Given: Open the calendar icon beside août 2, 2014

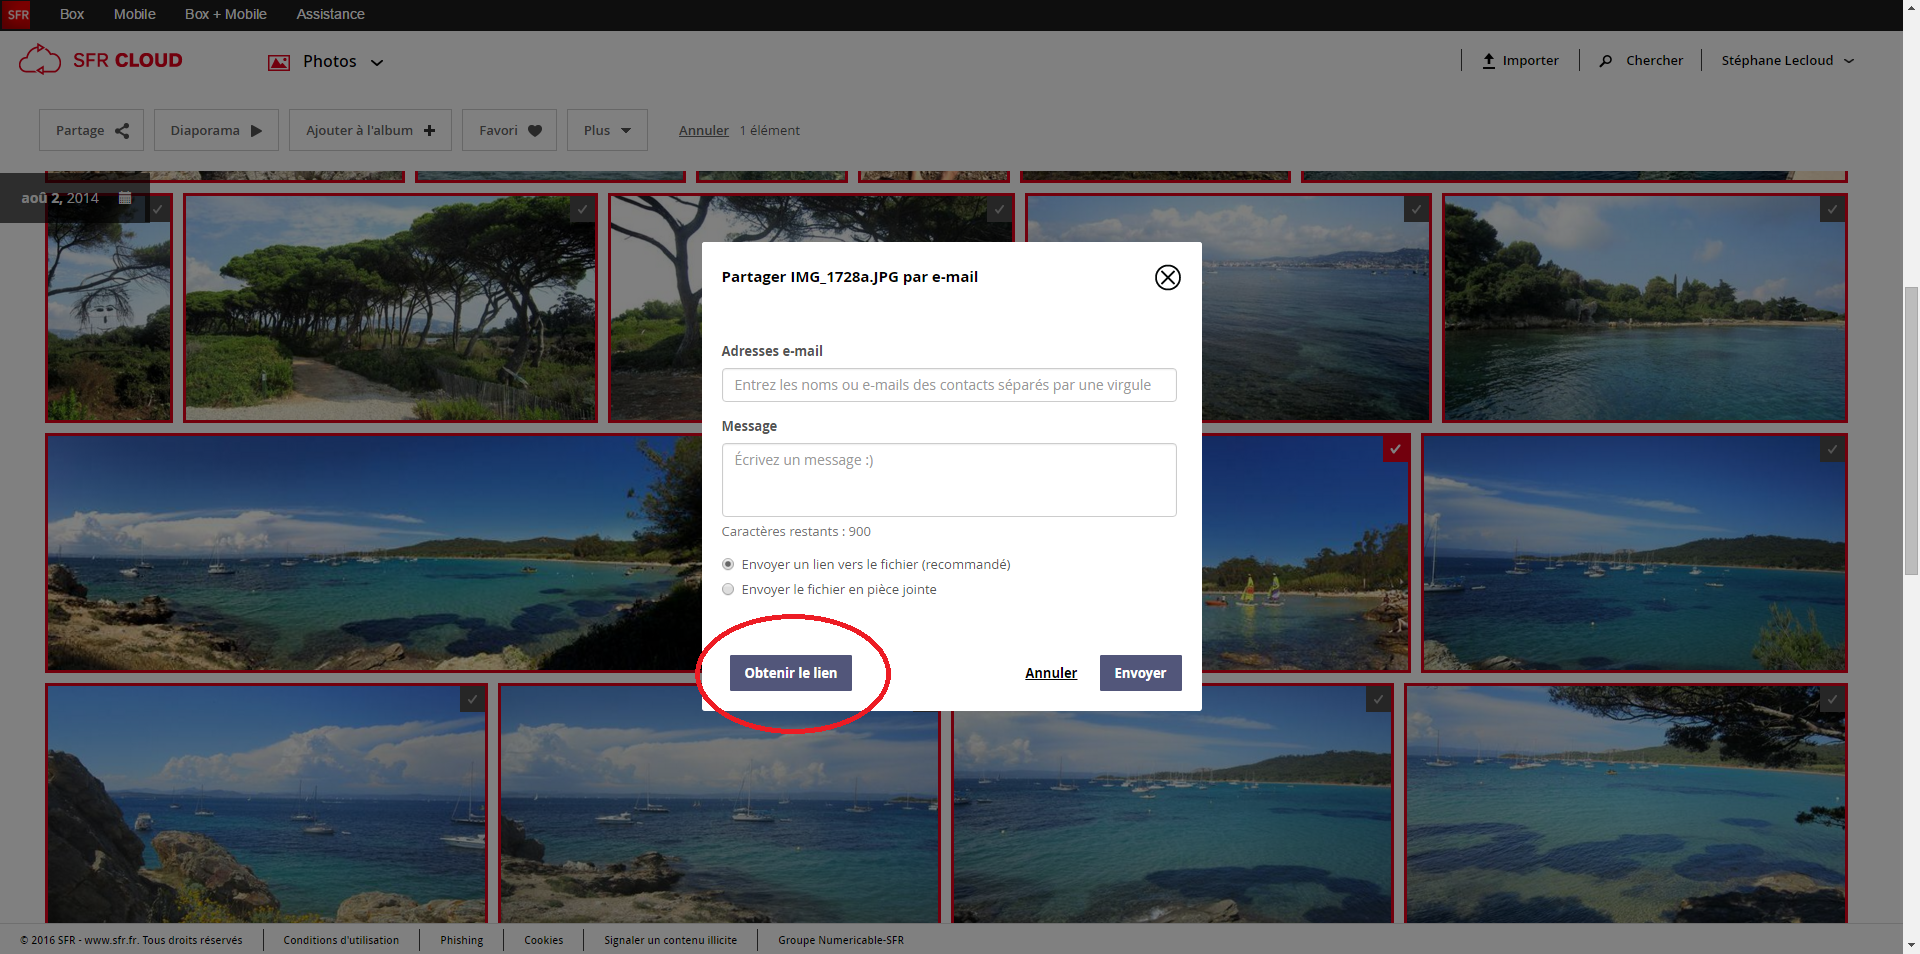Looking at the screenshot, I should click(125, 198).
